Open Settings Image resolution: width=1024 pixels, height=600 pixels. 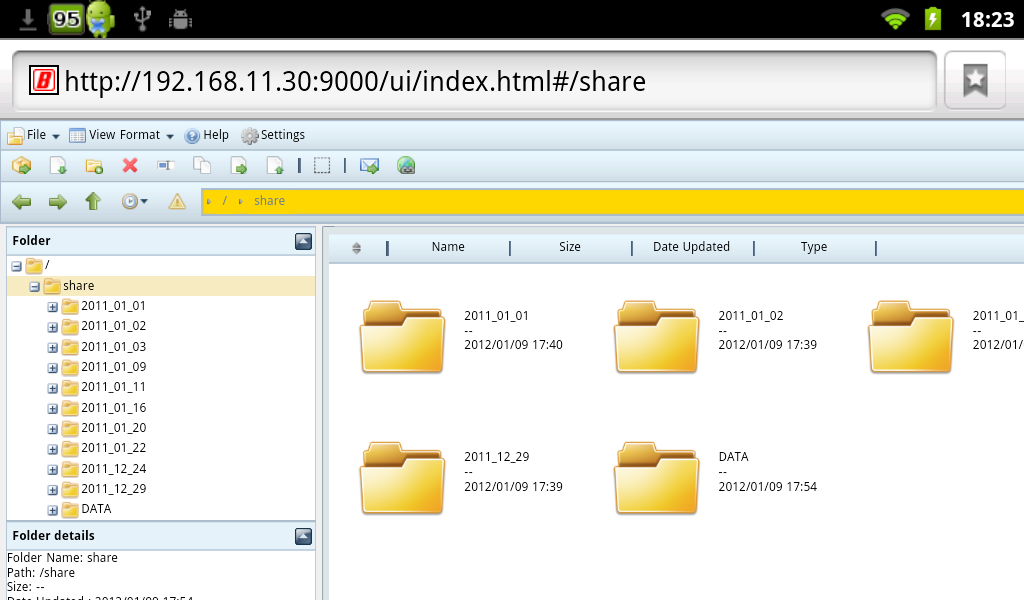[x=273, y=135]
